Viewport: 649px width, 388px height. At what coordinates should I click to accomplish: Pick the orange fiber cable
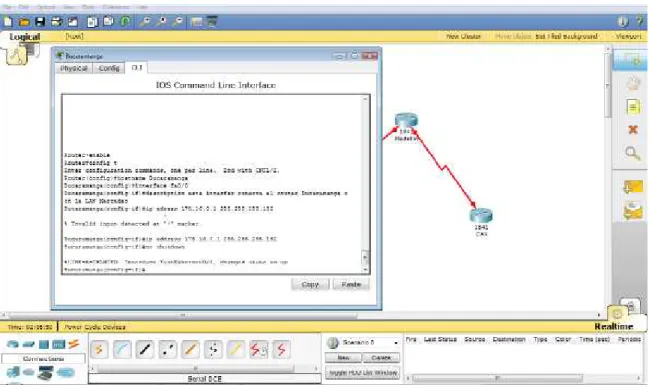point(190,350)
